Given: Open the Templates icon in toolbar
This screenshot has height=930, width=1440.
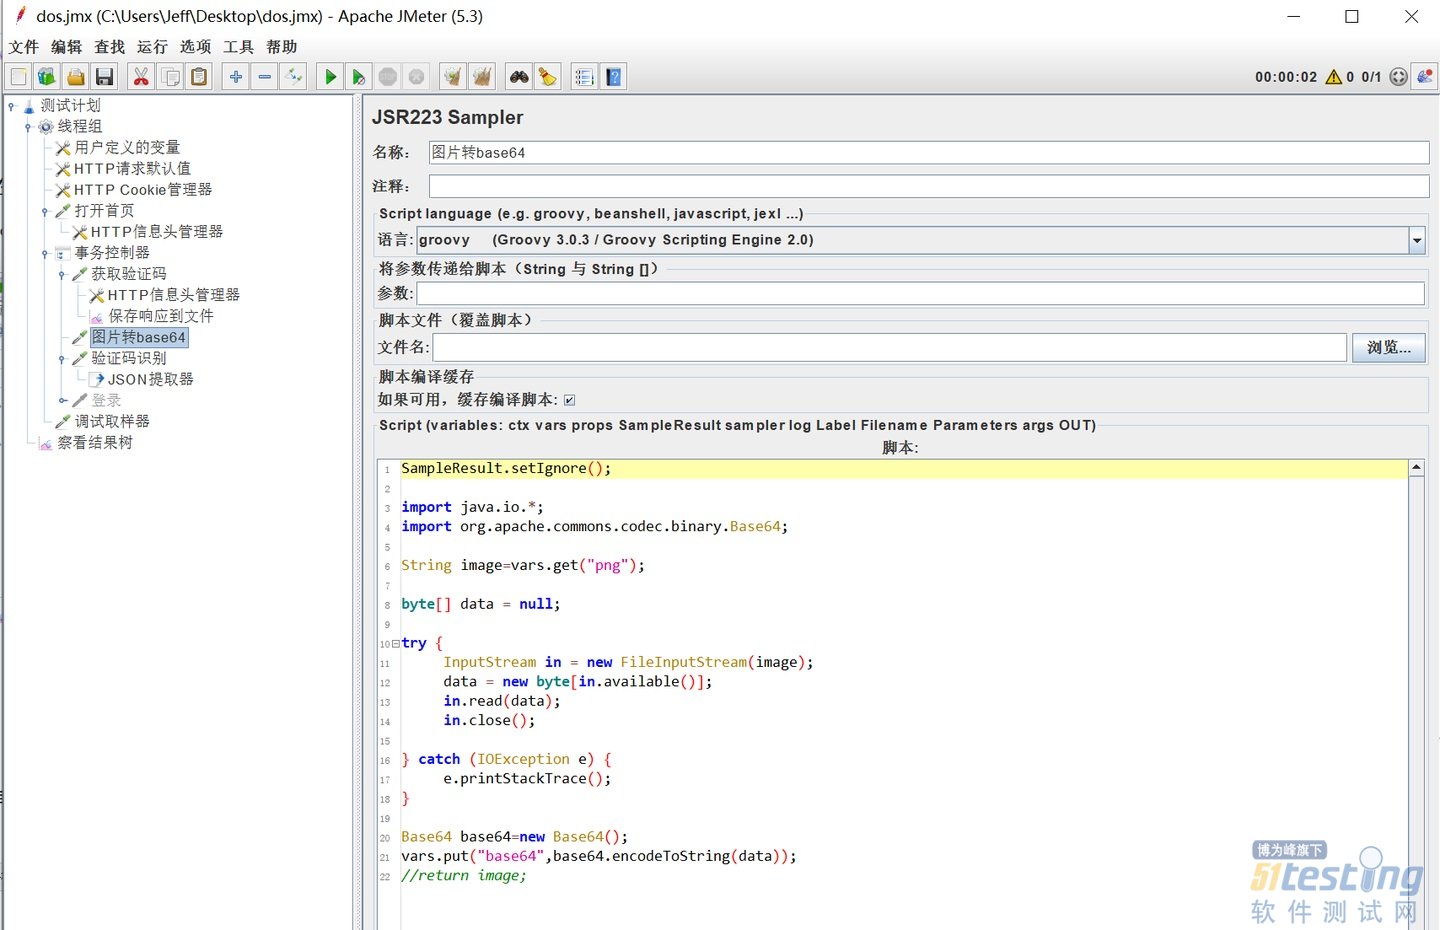Looking at the screenshot, I should point(47,77).
